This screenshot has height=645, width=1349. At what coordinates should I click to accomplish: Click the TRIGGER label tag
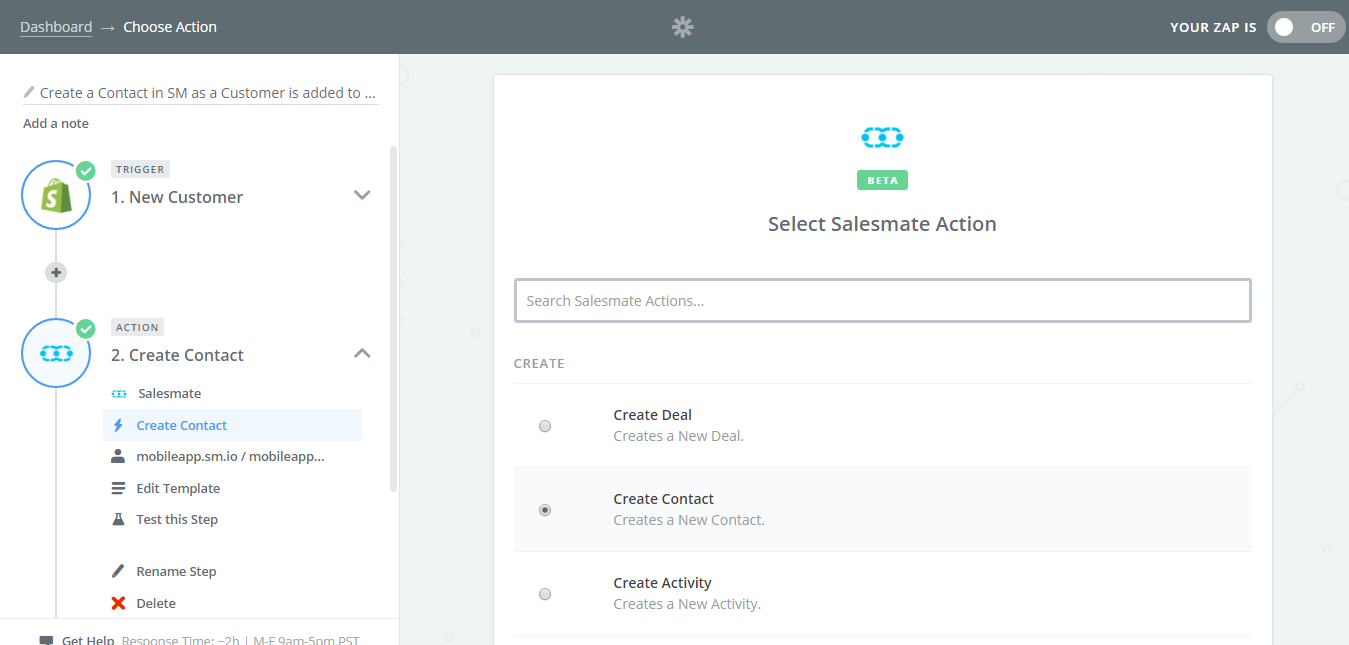[x=140, y=169]
